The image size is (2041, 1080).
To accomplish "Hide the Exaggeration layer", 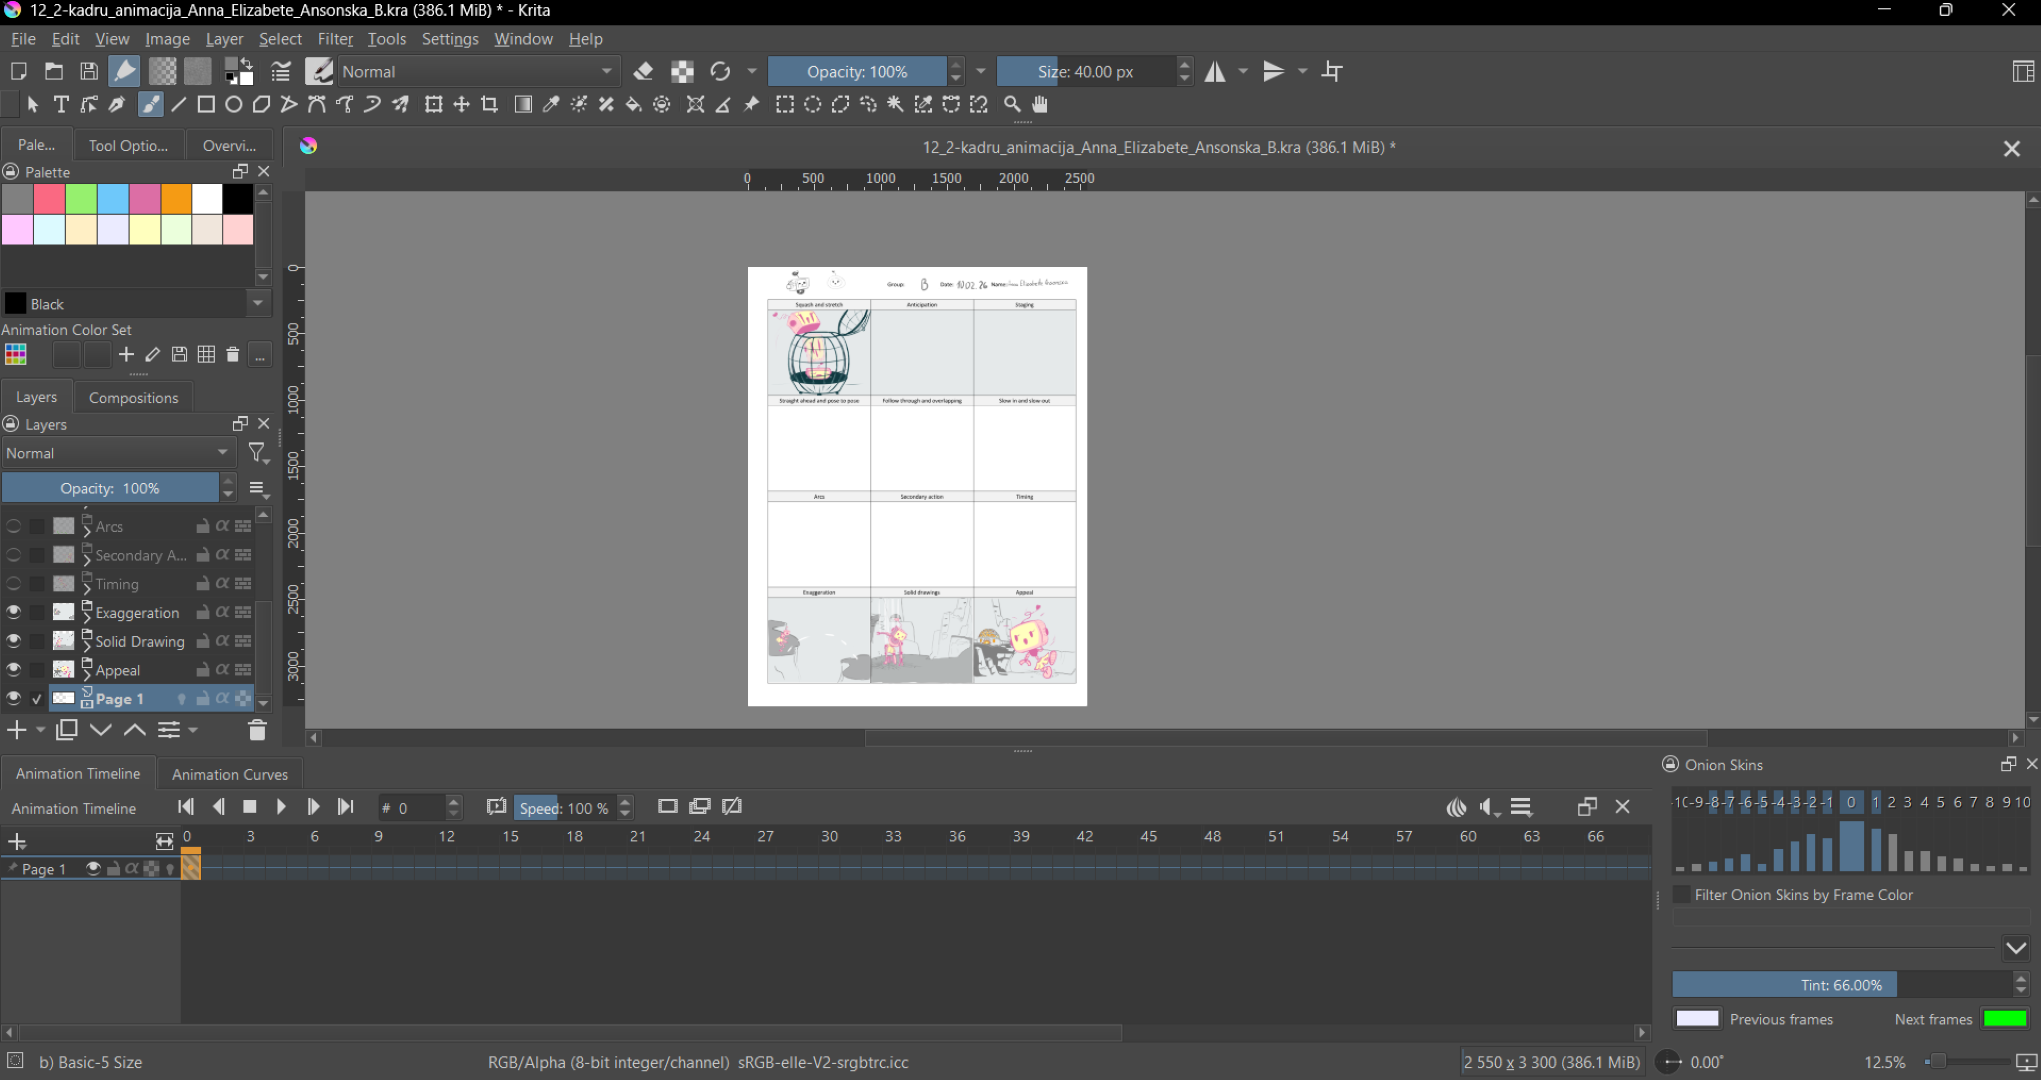I will (x=14, y=612).
